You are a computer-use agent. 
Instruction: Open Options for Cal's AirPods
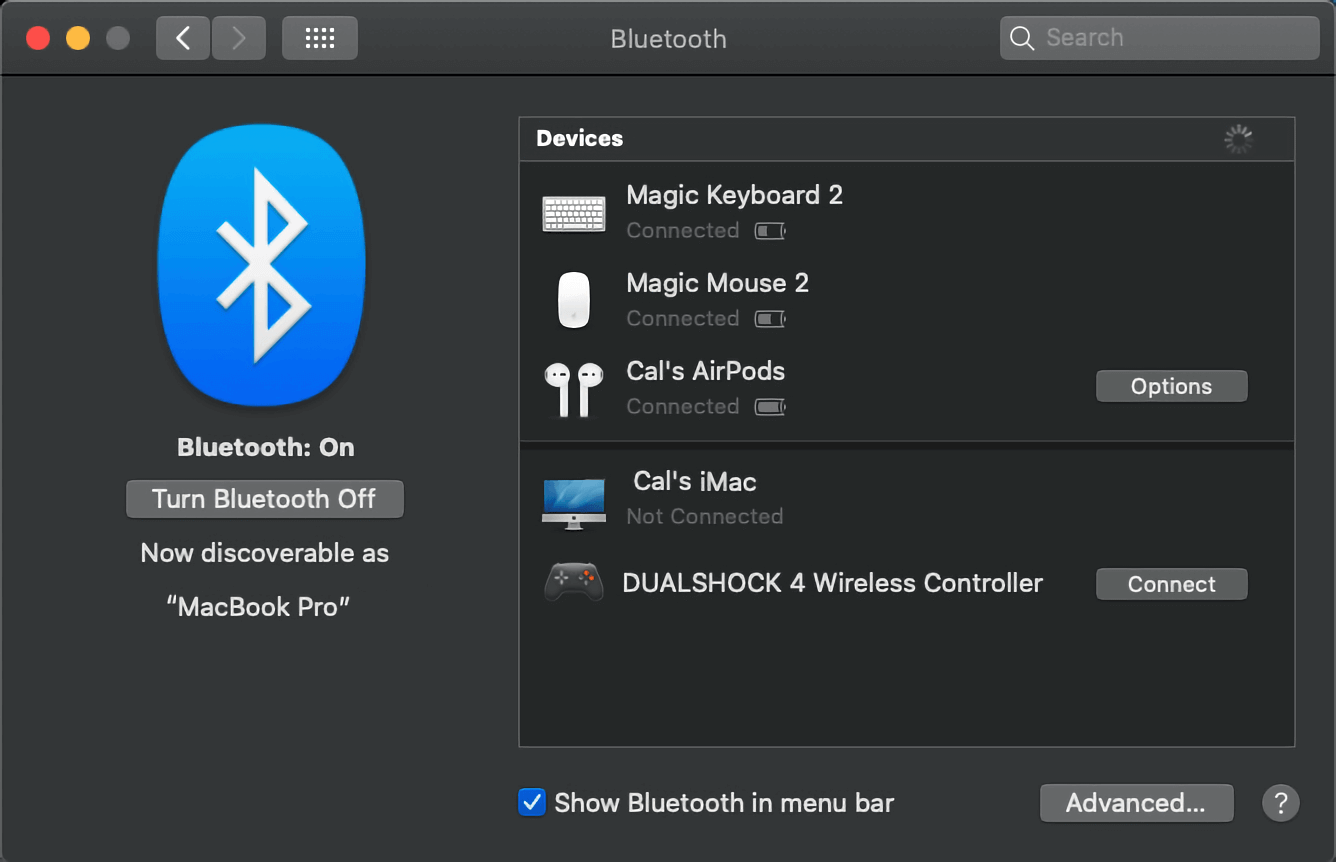tap(1171, 386)
